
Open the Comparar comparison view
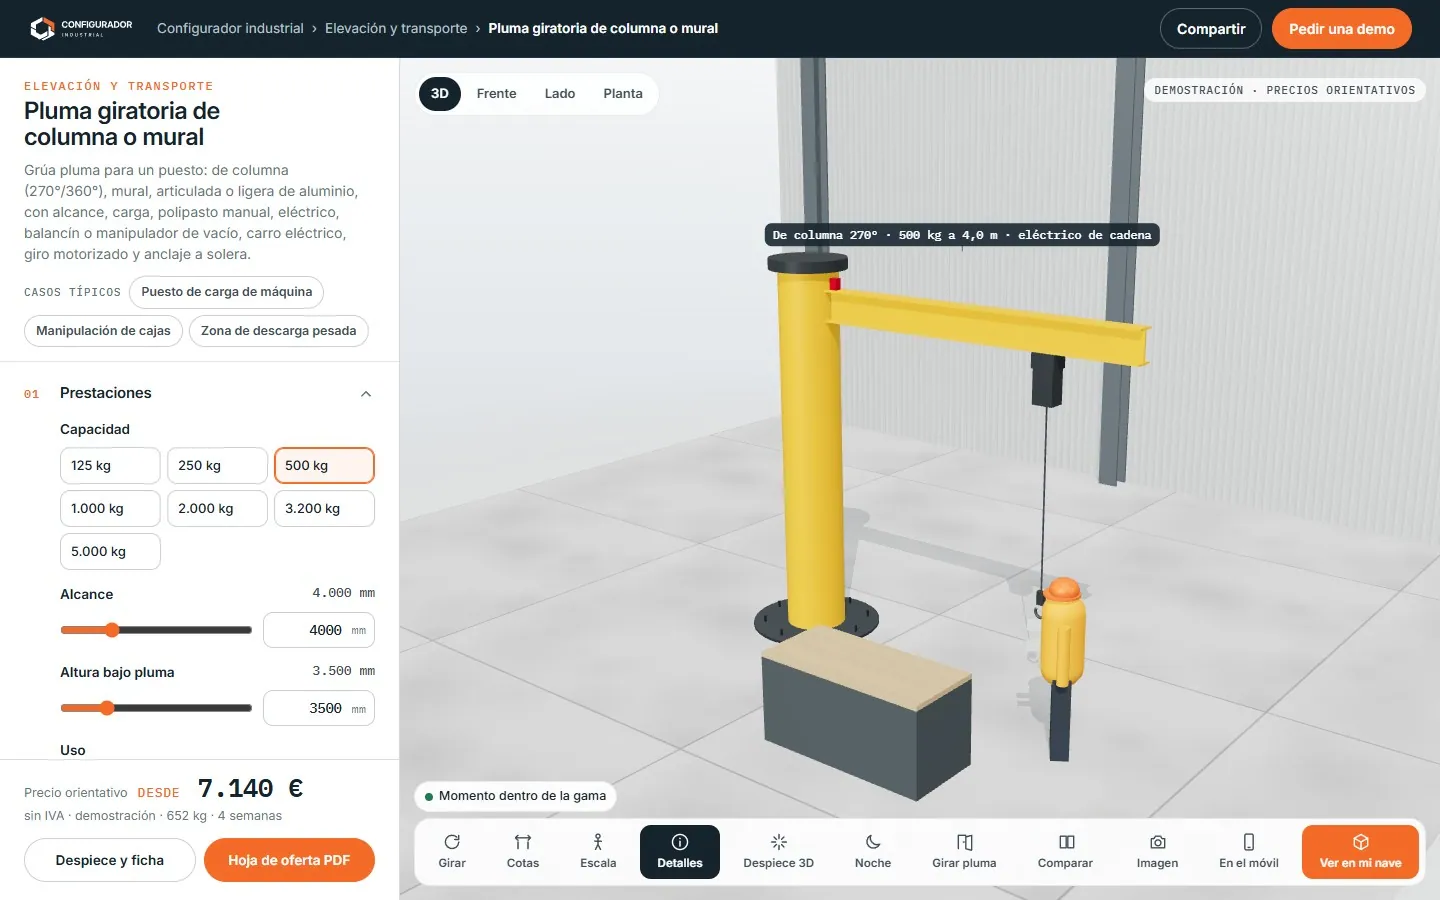(x=1065, y=852)
